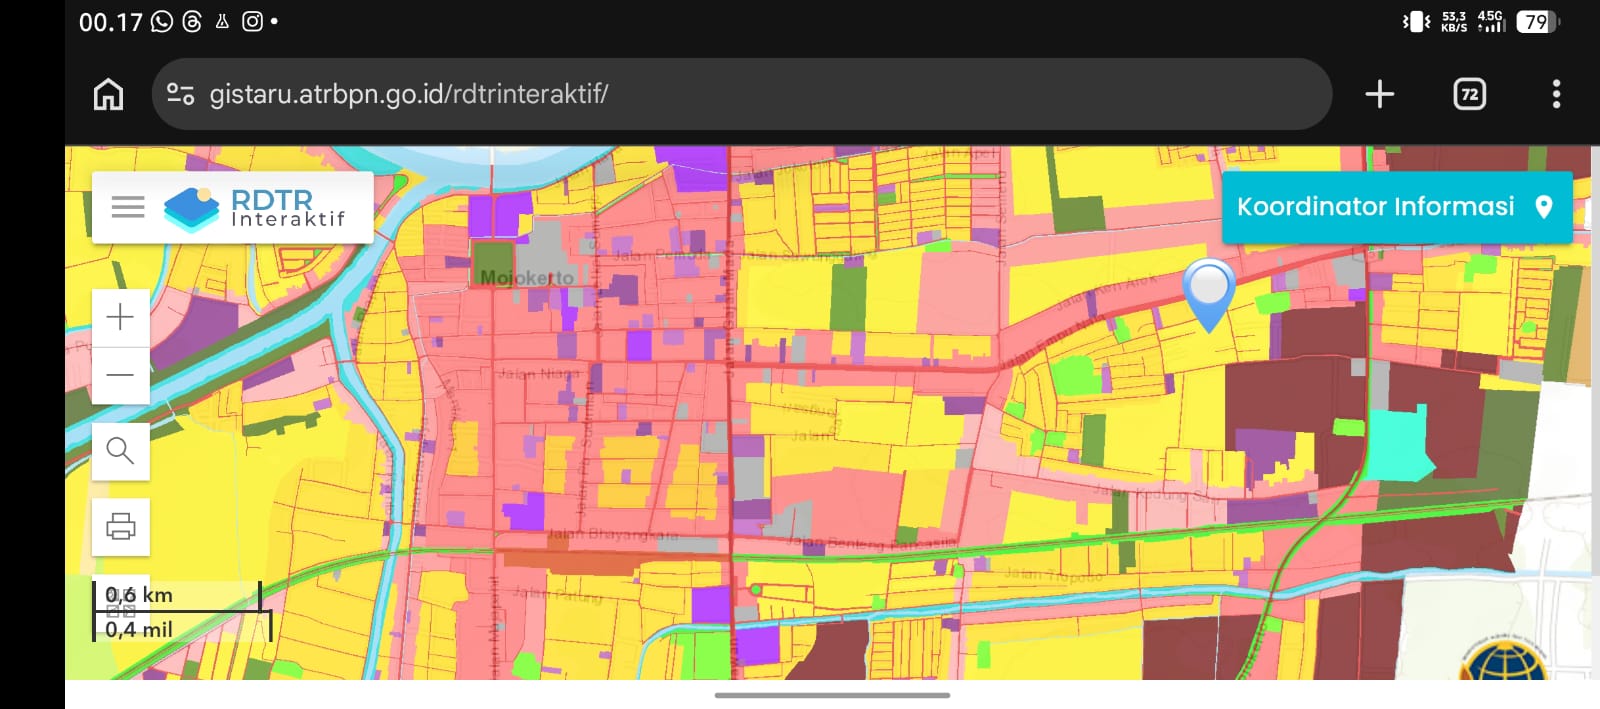Focus the gistaru.atrbpn.go.id address bar

700,94
